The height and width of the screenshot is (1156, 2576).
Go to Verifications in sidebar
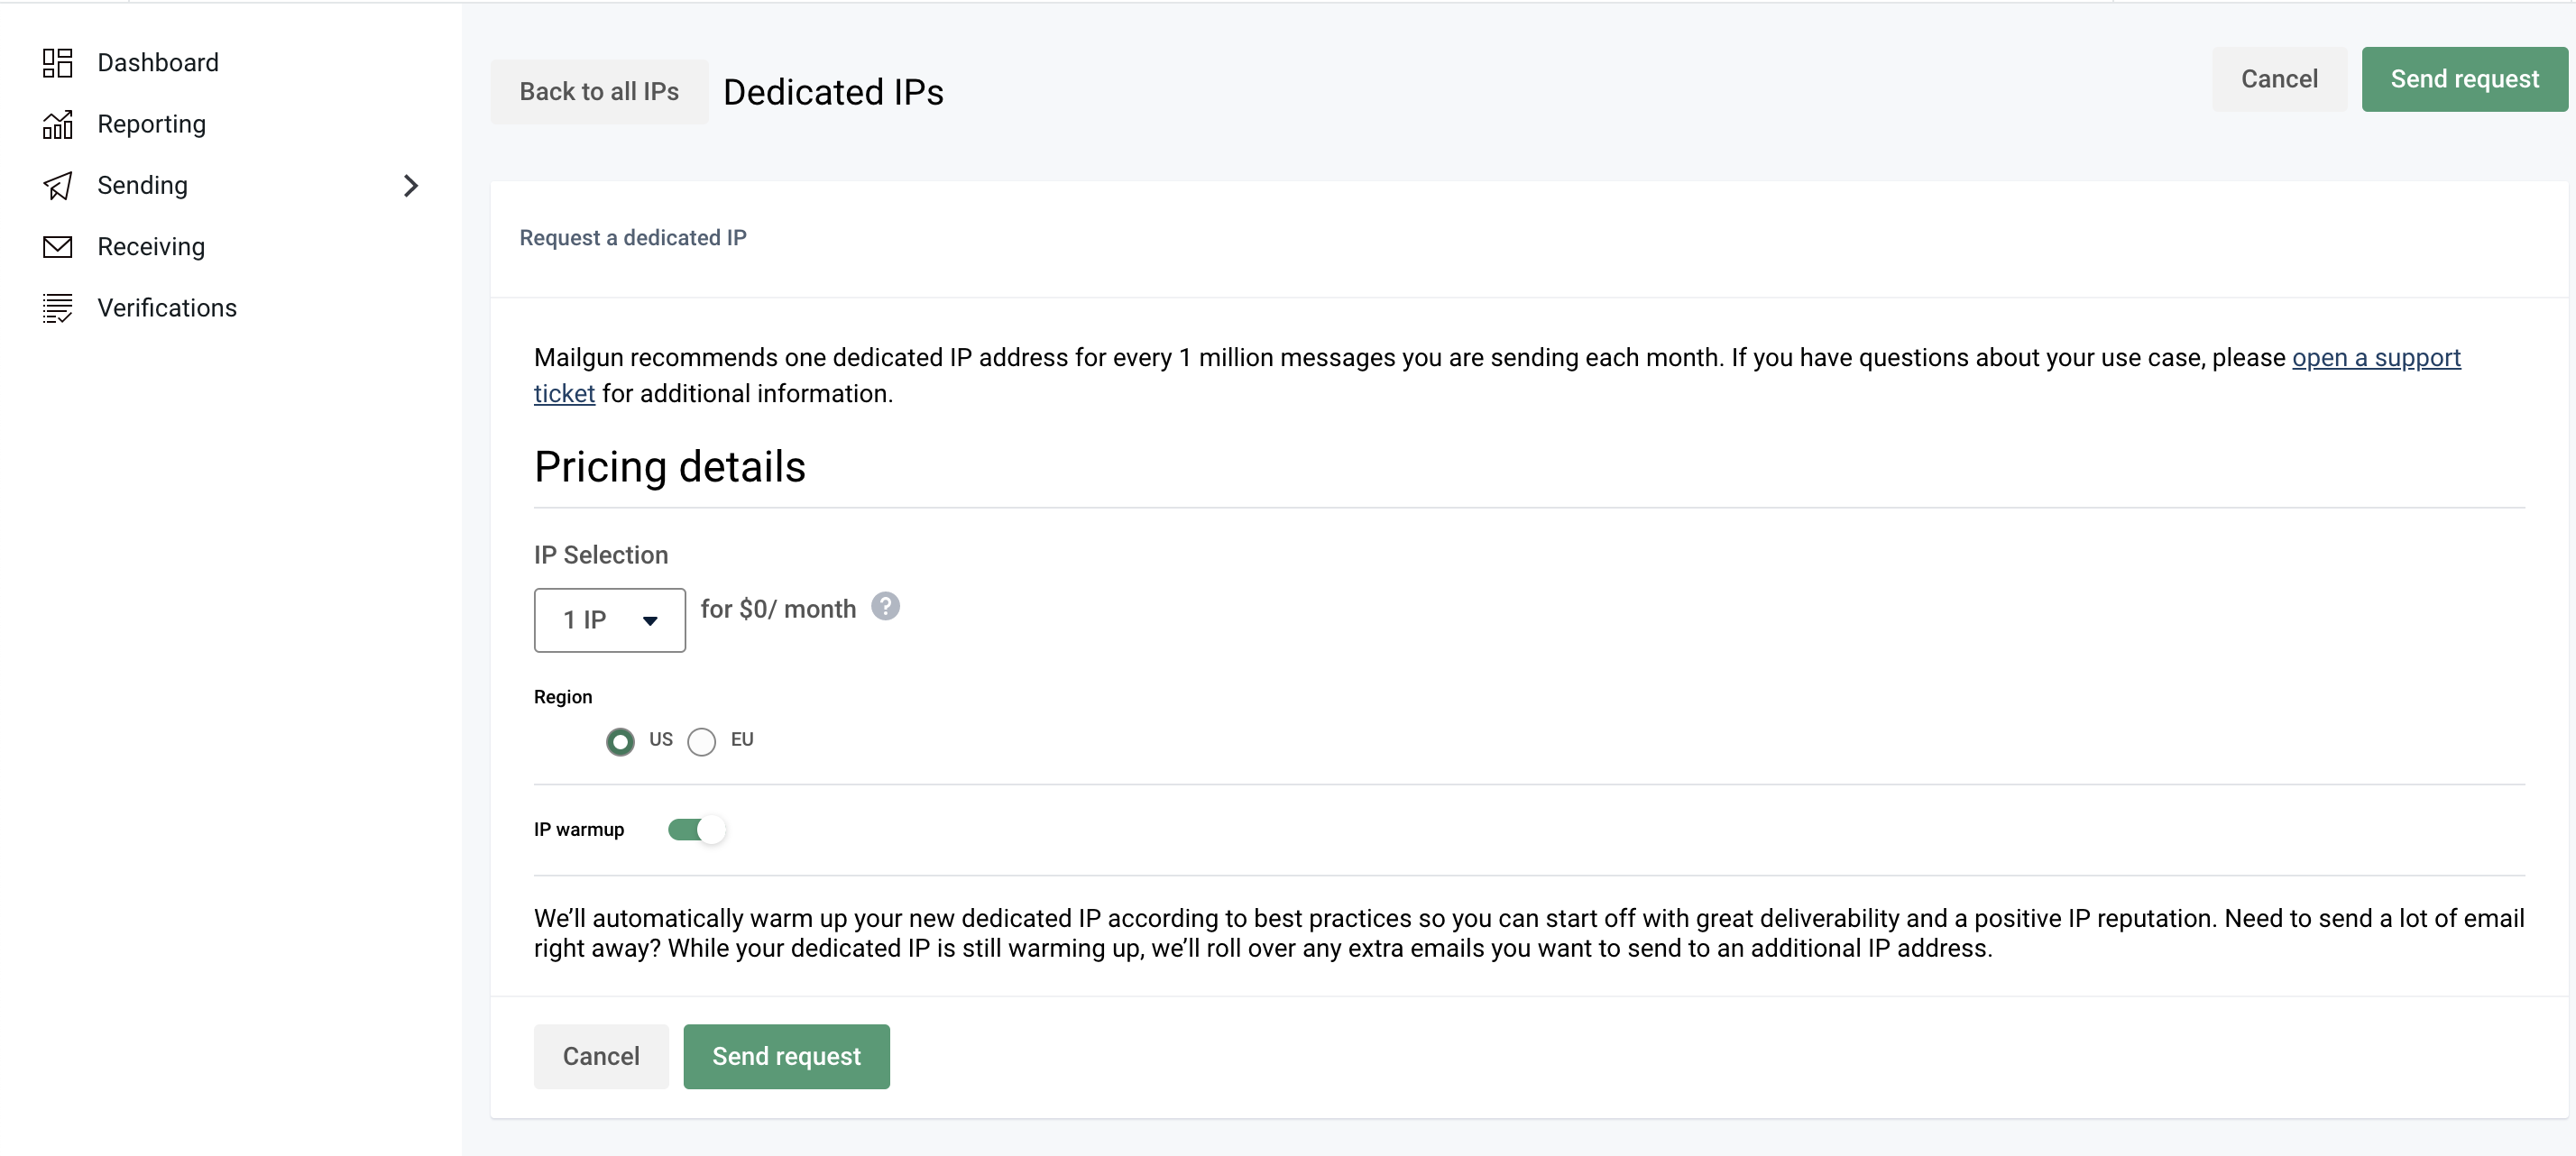[167, 308]
